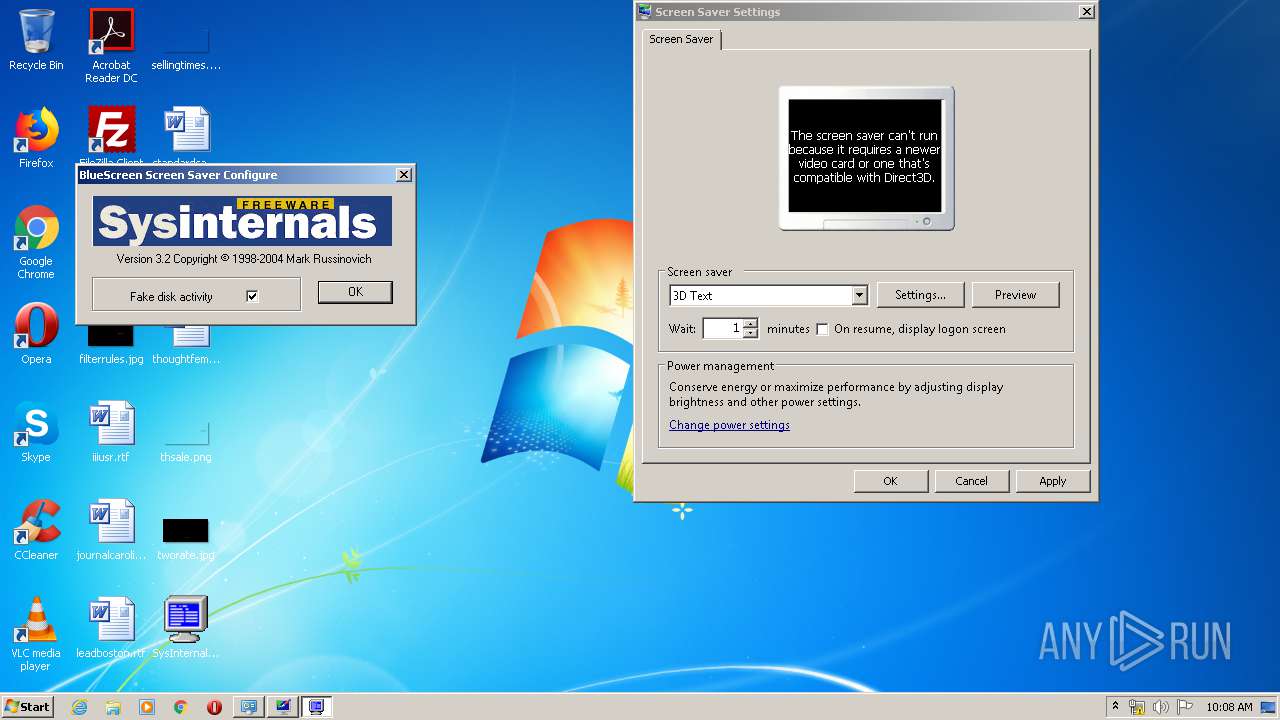Switch to the active screen saver taskbar item
The height and width of the screenshot is (720, 1280).
click(x=316, y=707)
